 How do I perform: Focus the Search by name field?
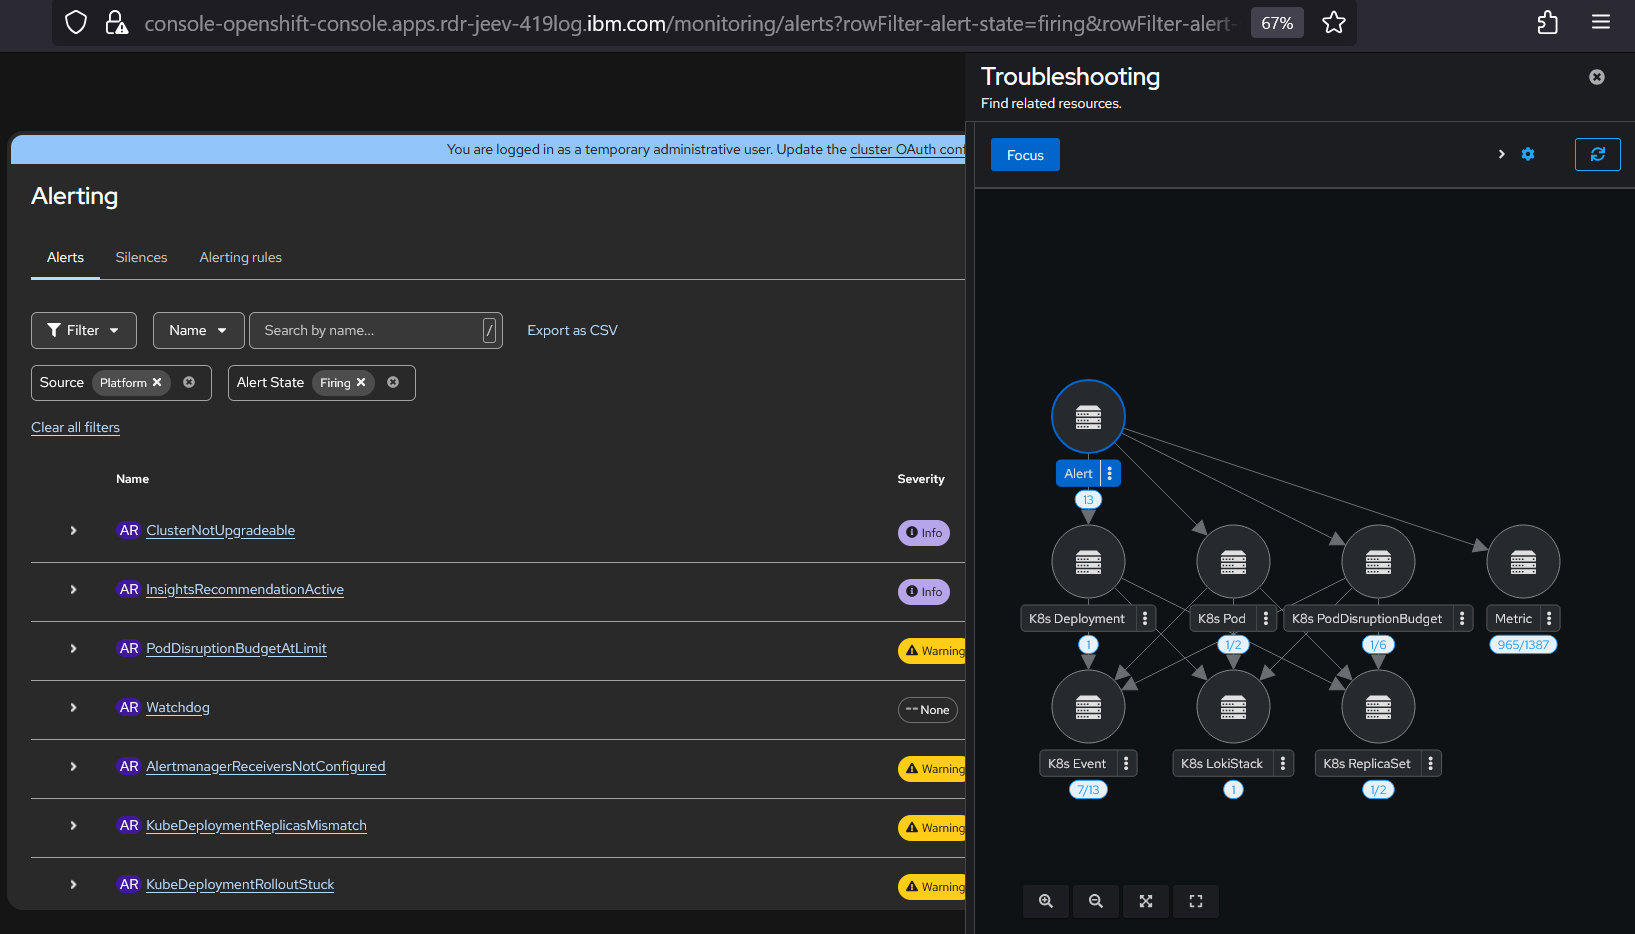point(375,330)
